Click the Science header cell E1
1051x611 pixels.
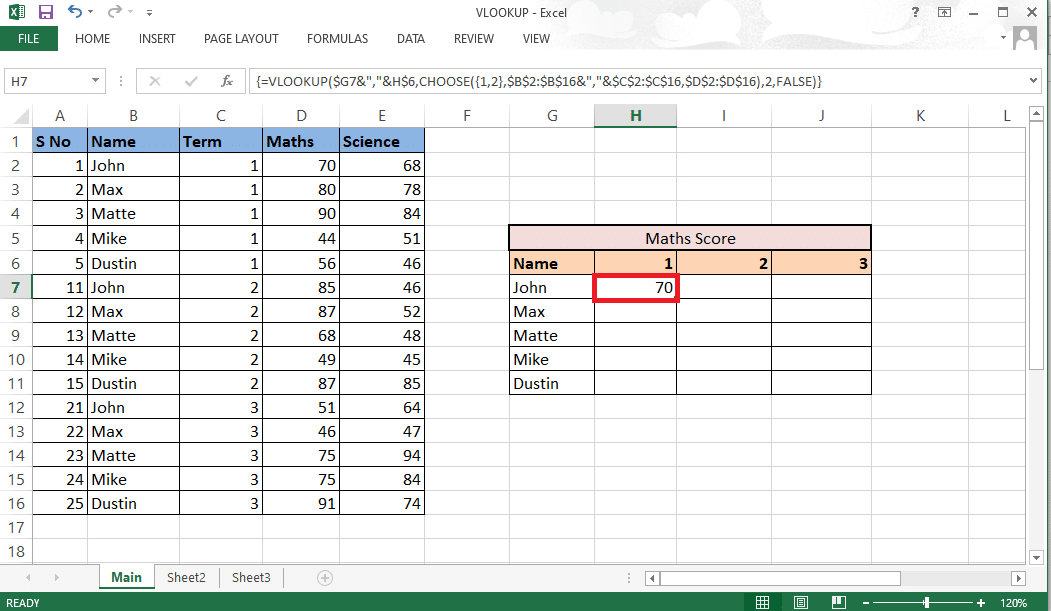point(382,141)
